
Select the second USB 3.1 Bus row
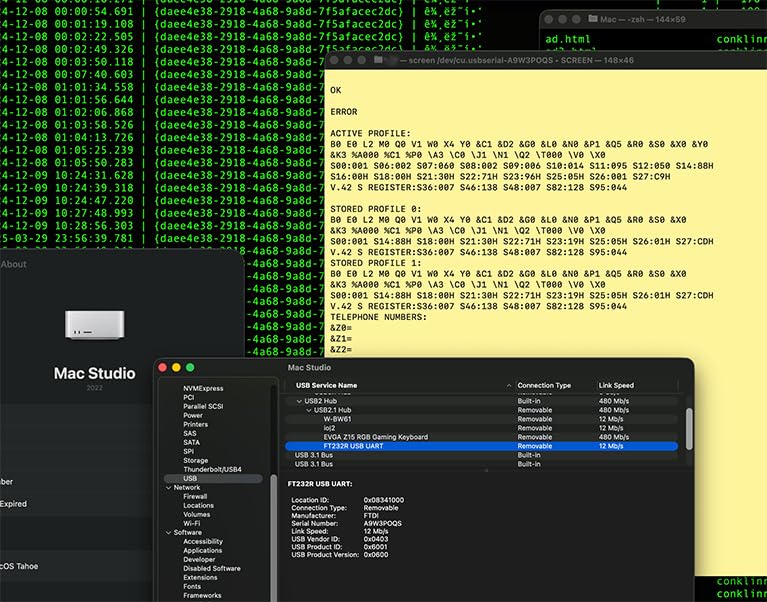tap(482, 464)
